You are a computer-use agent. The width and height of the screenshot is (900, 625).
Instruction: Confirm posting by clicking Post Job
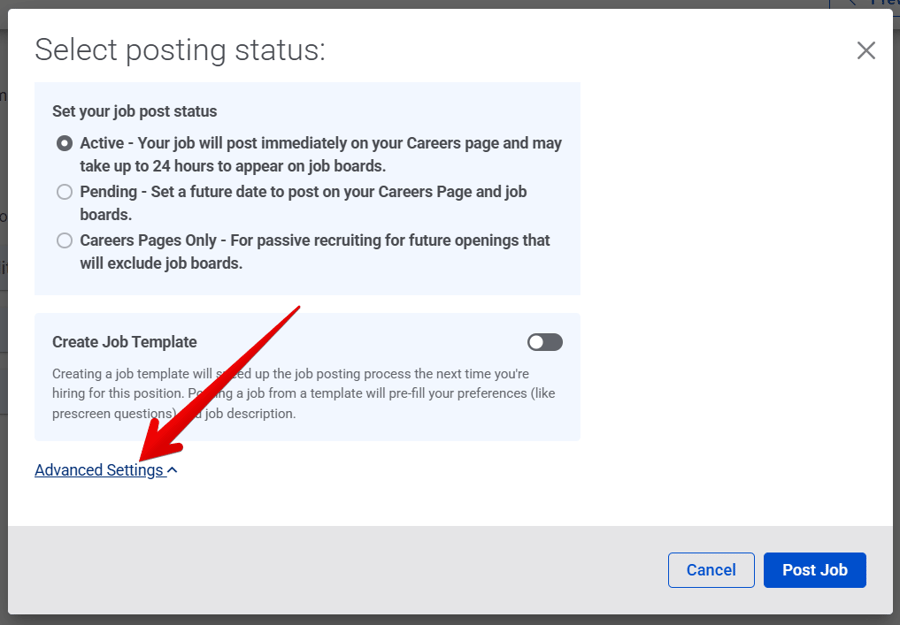coord(814,570)
